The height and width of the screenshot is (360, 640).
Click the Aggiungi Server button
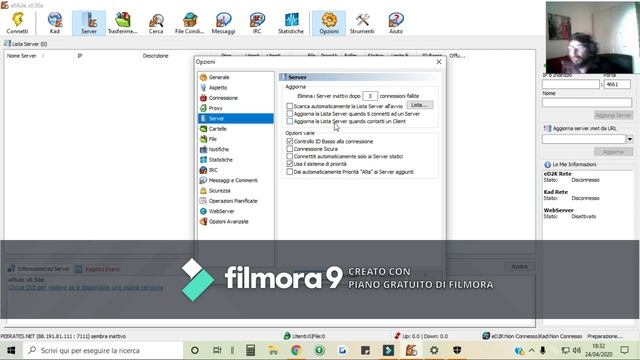point(613,116)
